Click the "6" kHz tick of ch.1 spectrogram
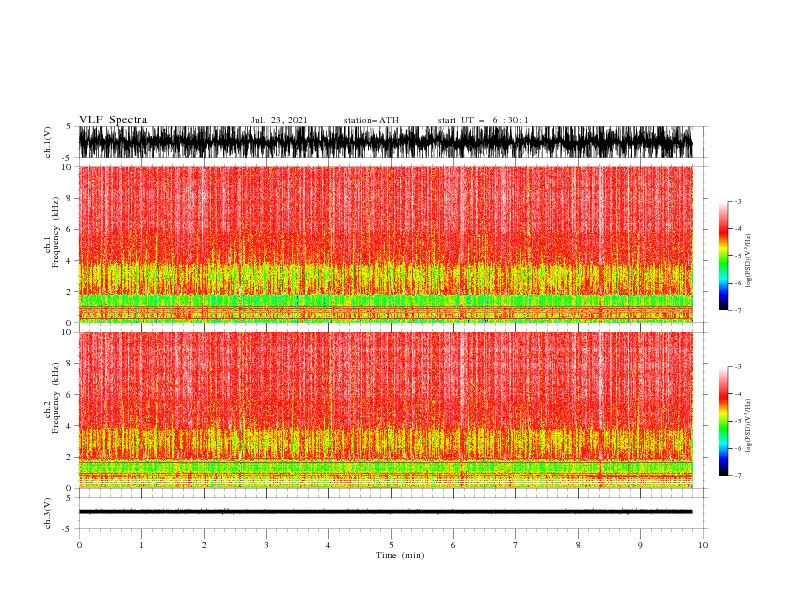The image size is (792, 612). (69, 229)
